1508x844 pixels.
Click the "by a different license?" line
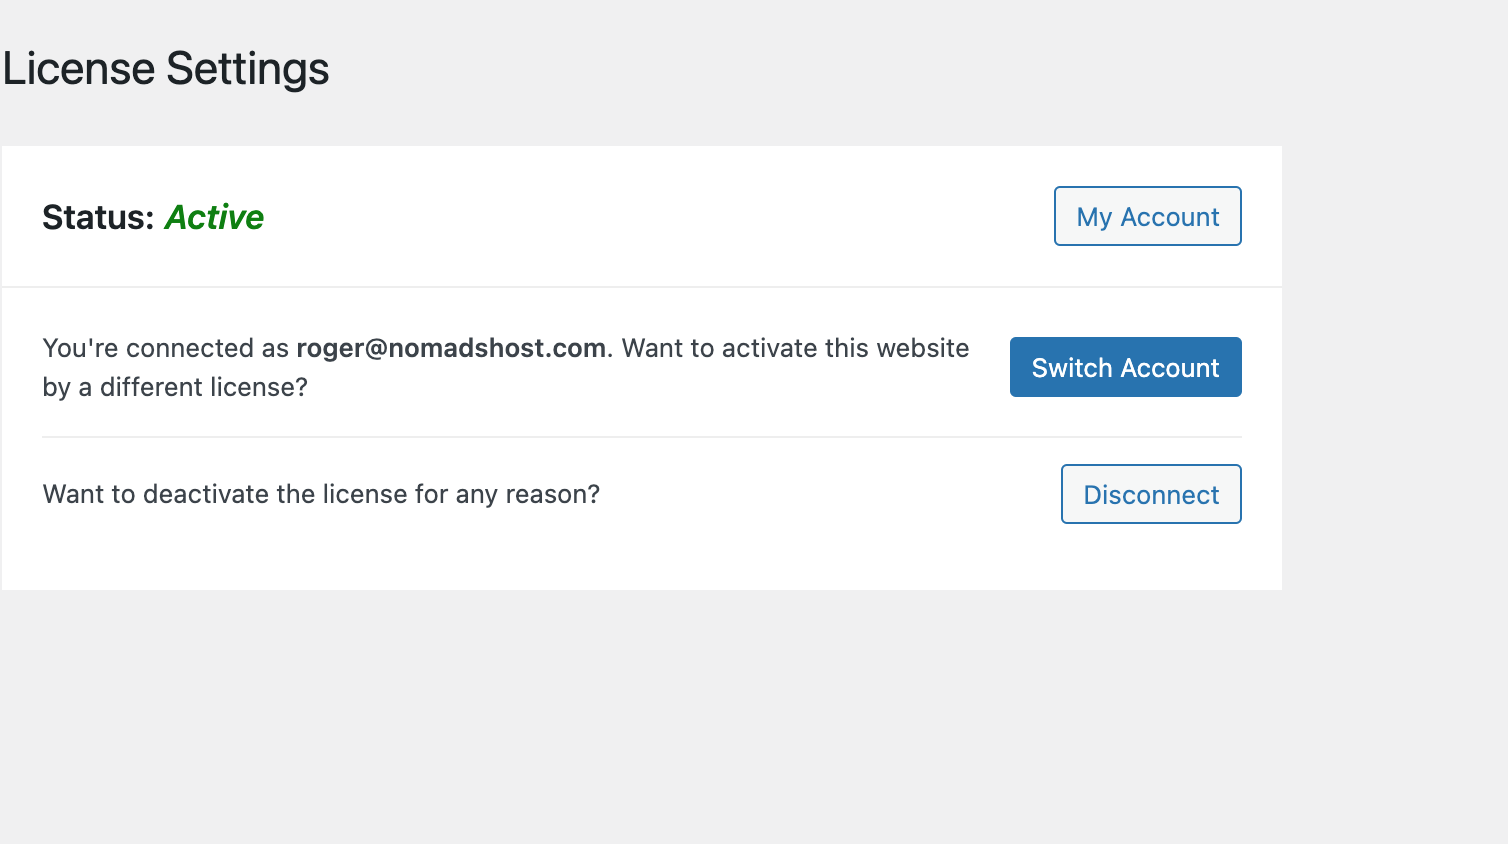click(175, 387)
